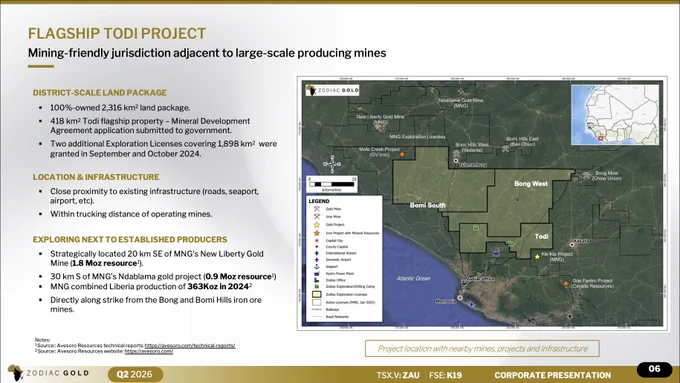Click the Q2 2026 footer badge
This screenshot has width=680, height=383.
point(135,374)
